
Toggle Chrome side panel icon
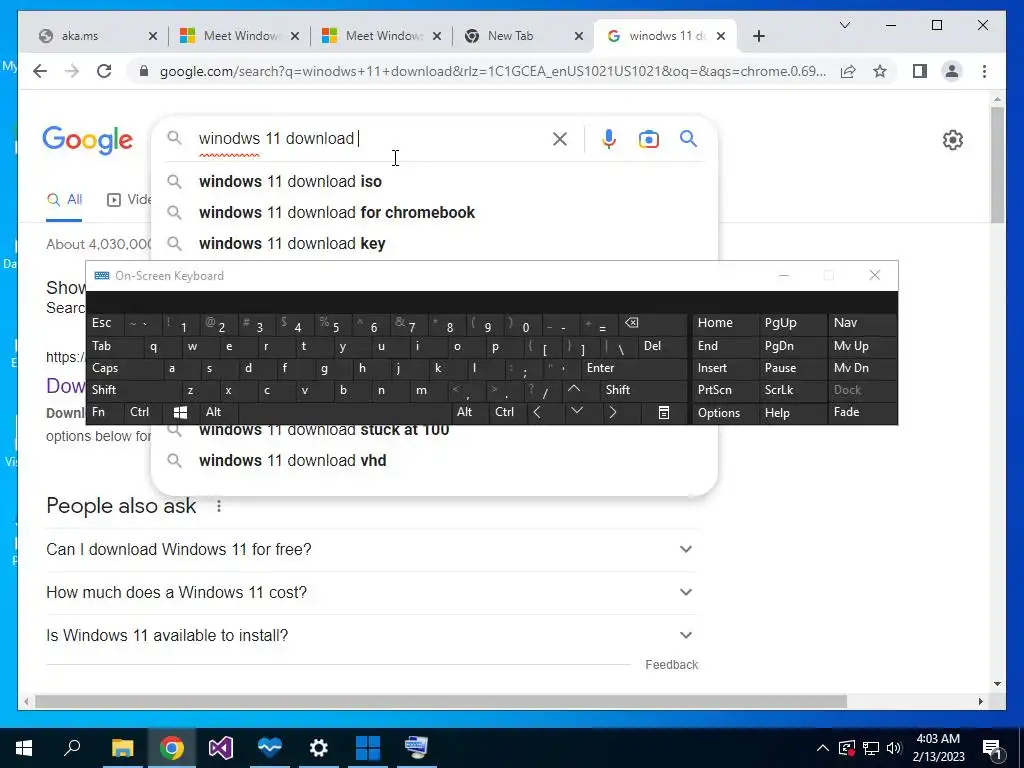pyautogui.click(x=920, y=71)
